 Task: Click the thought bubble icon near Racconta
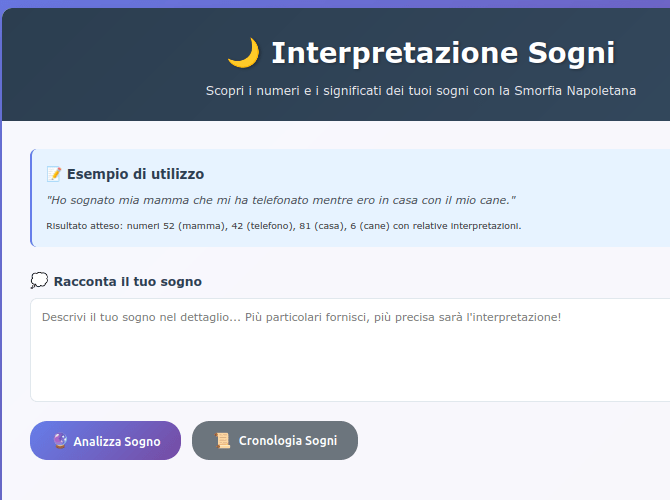point(39,281)
